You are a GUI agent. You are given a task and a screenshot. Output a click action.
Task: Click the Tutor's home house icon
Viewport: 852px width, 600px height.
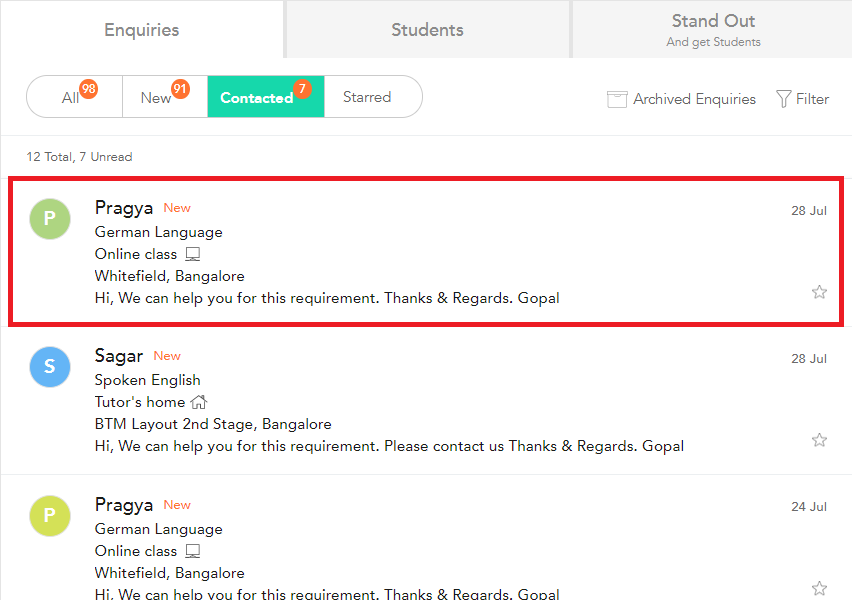click(x=199, y=402)
